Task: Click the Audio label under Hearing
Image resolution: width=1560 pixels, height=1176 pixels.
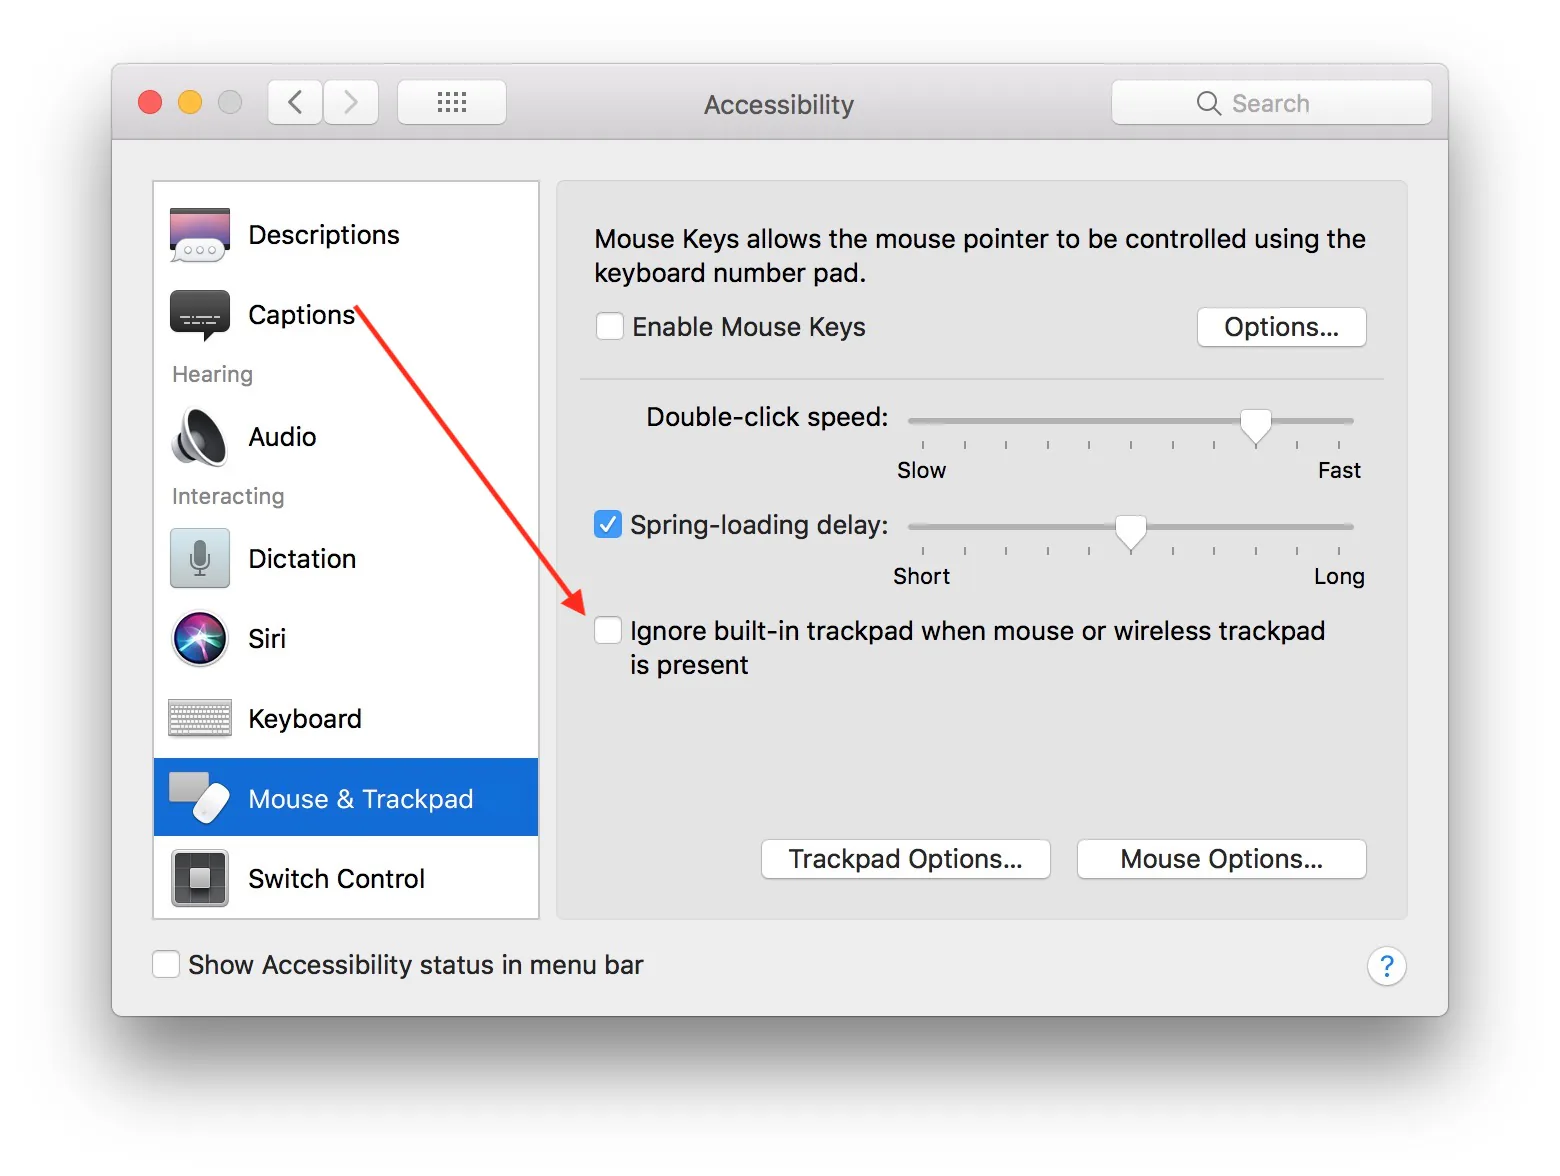Action: [x=282, y=437]
